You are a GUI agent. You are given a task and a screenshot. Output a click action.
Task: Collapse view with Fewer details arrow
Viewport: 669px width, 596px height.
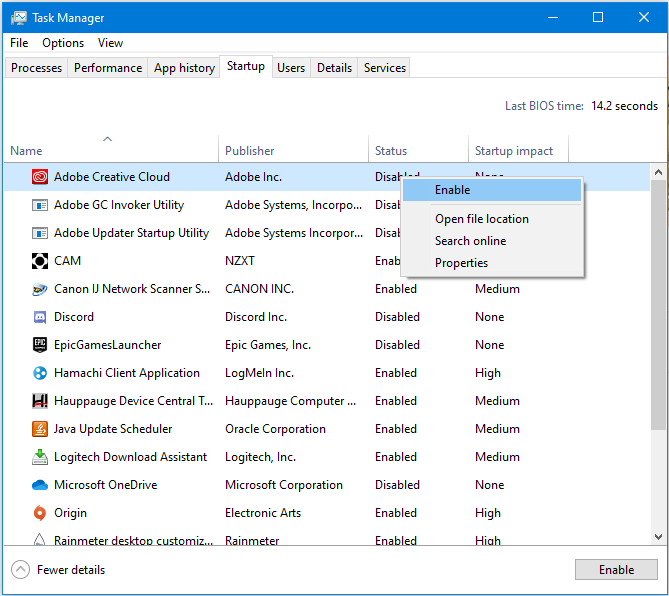click(21, 570)
